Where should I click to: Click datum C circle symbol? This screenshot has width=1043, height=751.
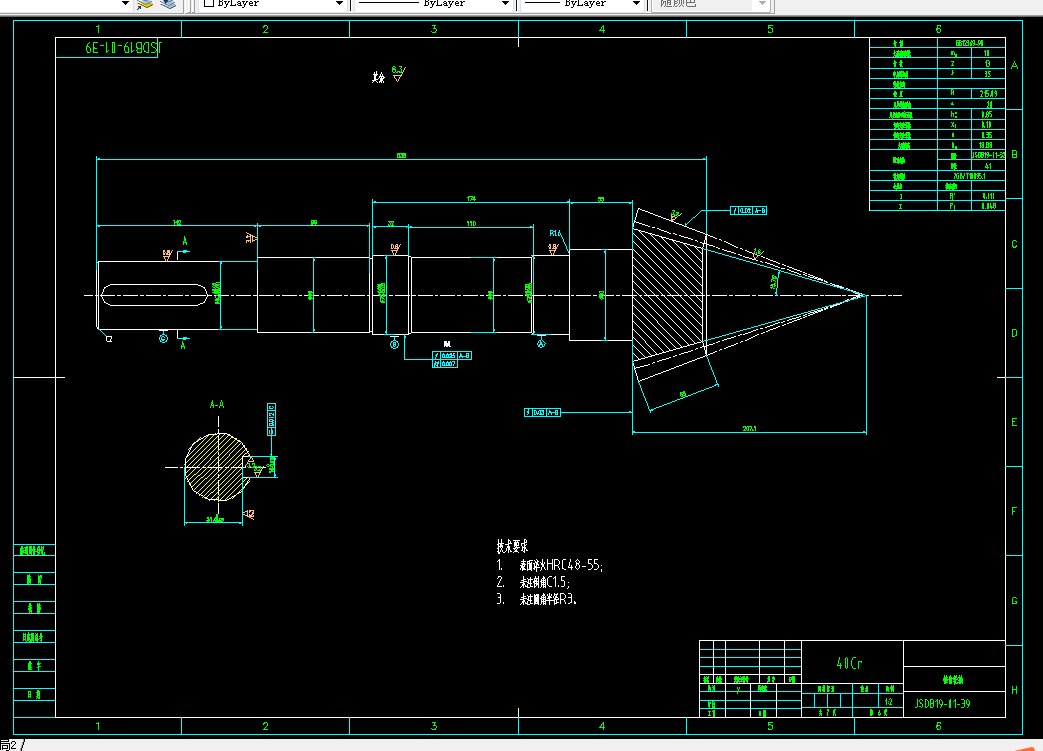coord(164,339)
